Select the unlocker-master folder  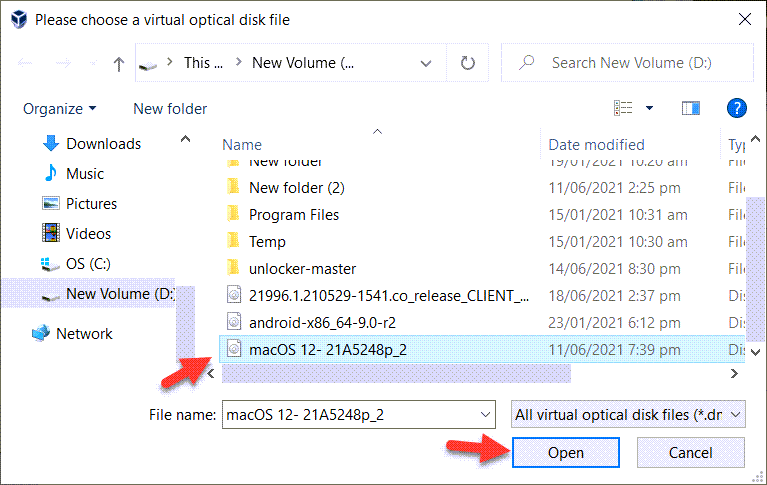[302, 268]
